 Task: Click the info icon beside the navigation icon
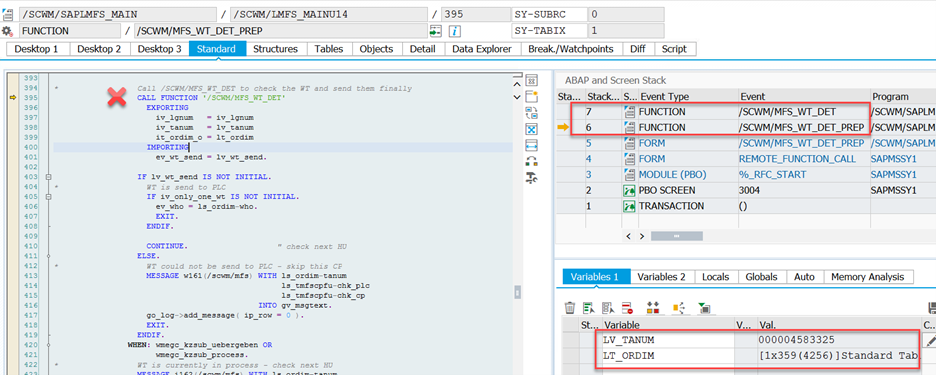455,31
